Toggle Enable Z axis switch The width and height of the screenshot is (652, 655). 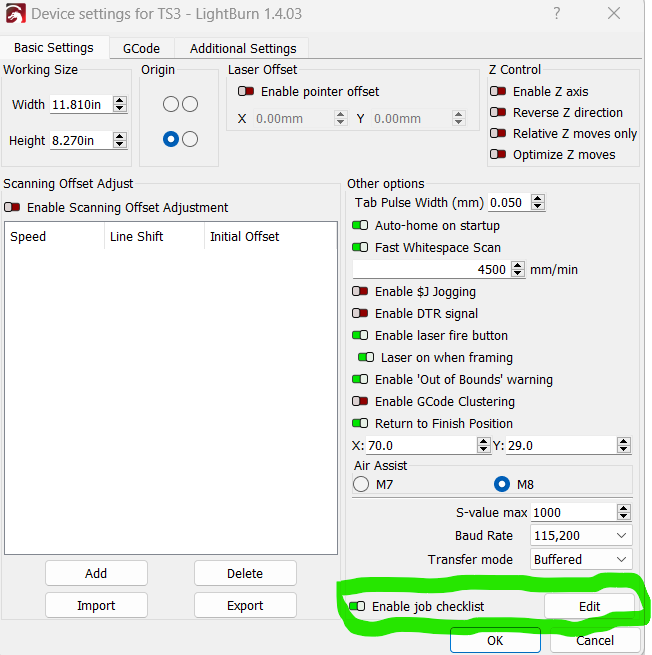click(498, 91)
